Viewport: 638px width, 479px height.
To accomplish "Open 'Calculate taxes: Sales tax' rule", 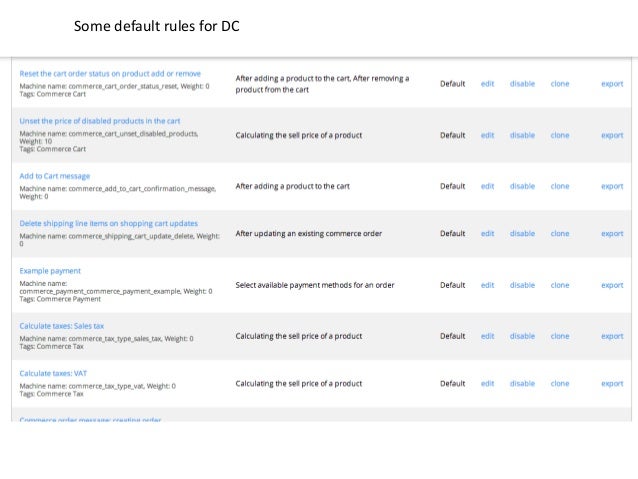I will pos(62,325).
